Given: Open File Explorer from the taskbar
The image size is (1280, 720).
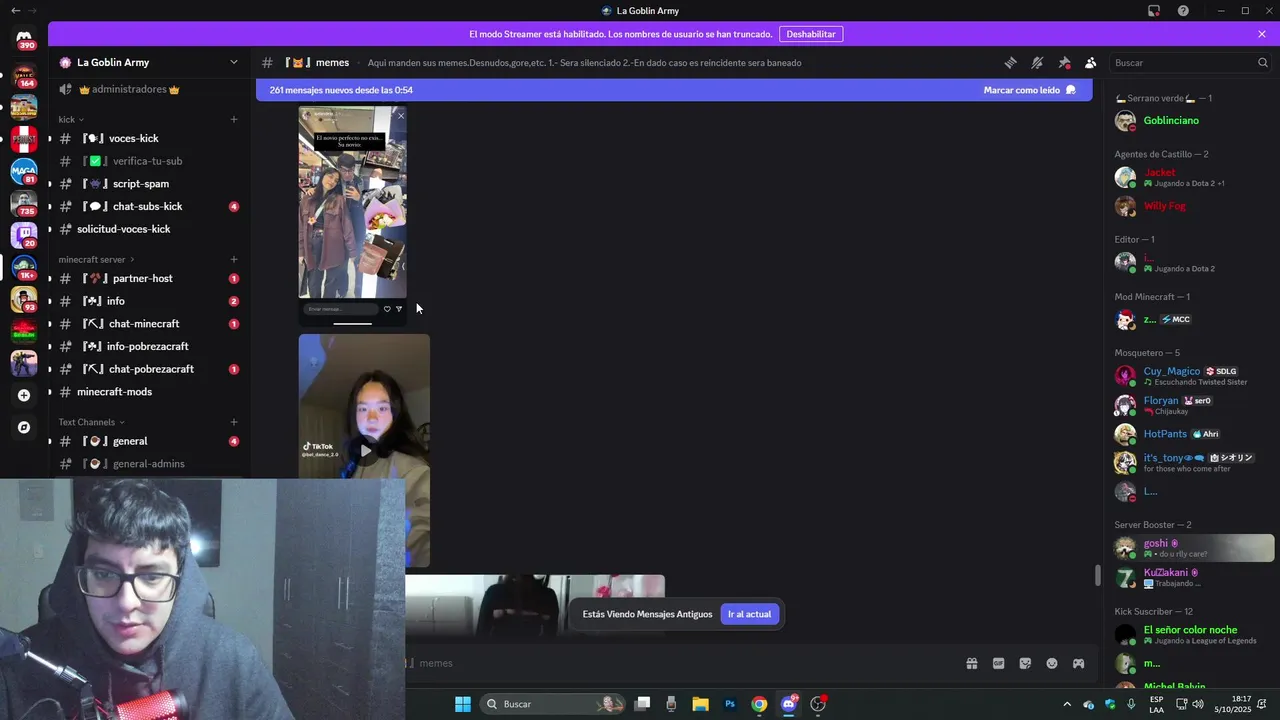Looking at the screenshot, I should [x=700, y=704].
